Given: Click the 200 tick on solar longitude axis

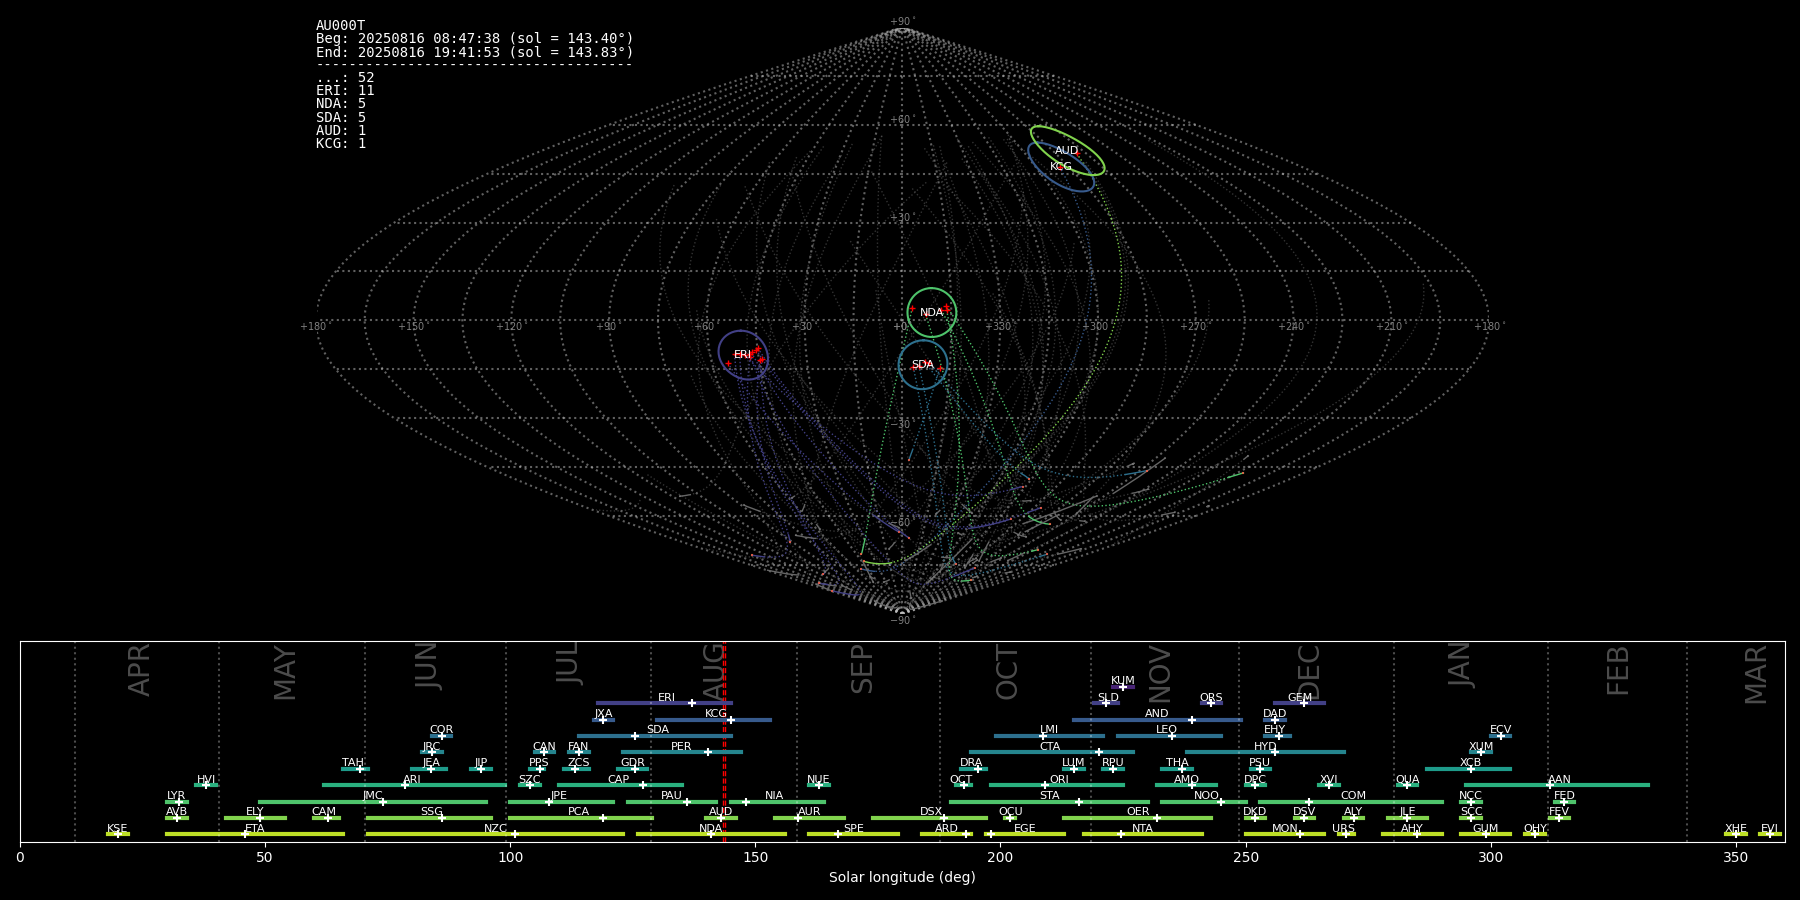Looking at the screenshot, I should [x=1000, y=857].
